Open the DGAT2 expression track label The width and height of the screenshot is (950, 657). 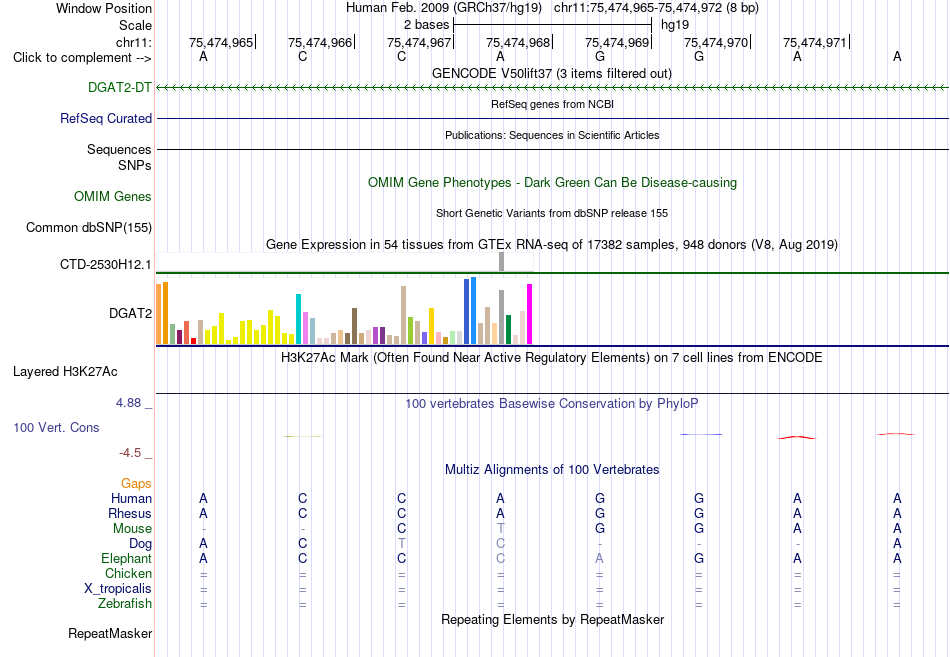[130, 313]
